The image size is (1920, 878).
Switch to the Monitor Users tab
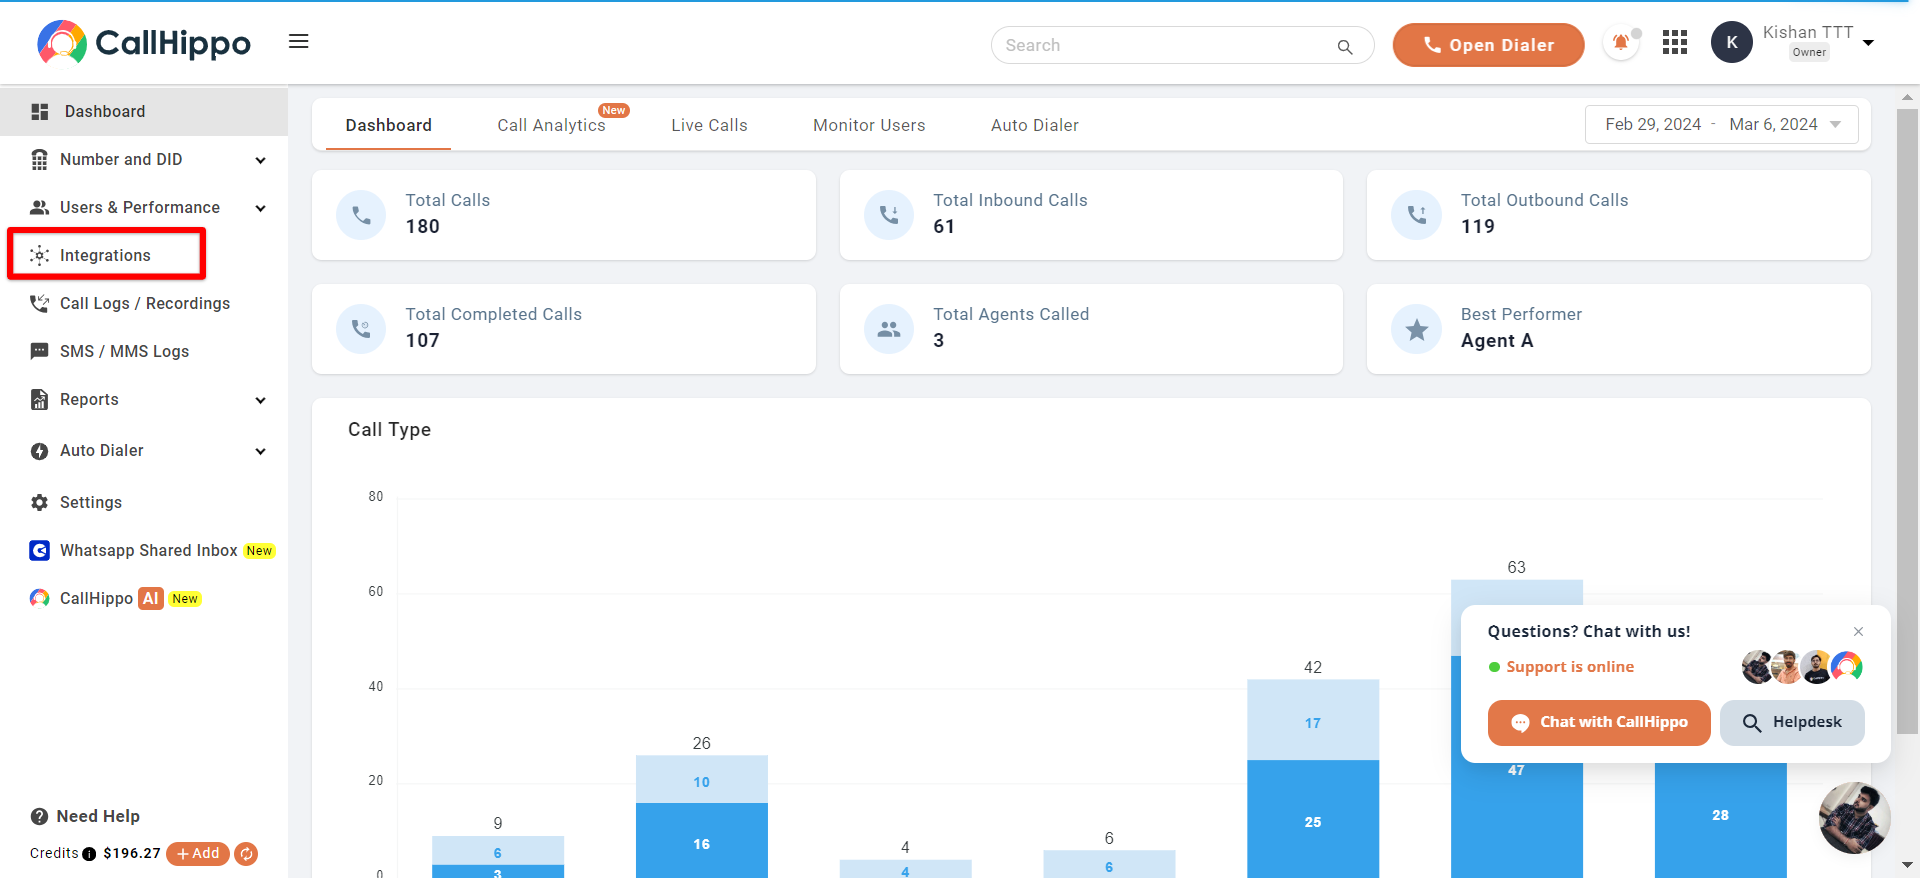[869, 125]
